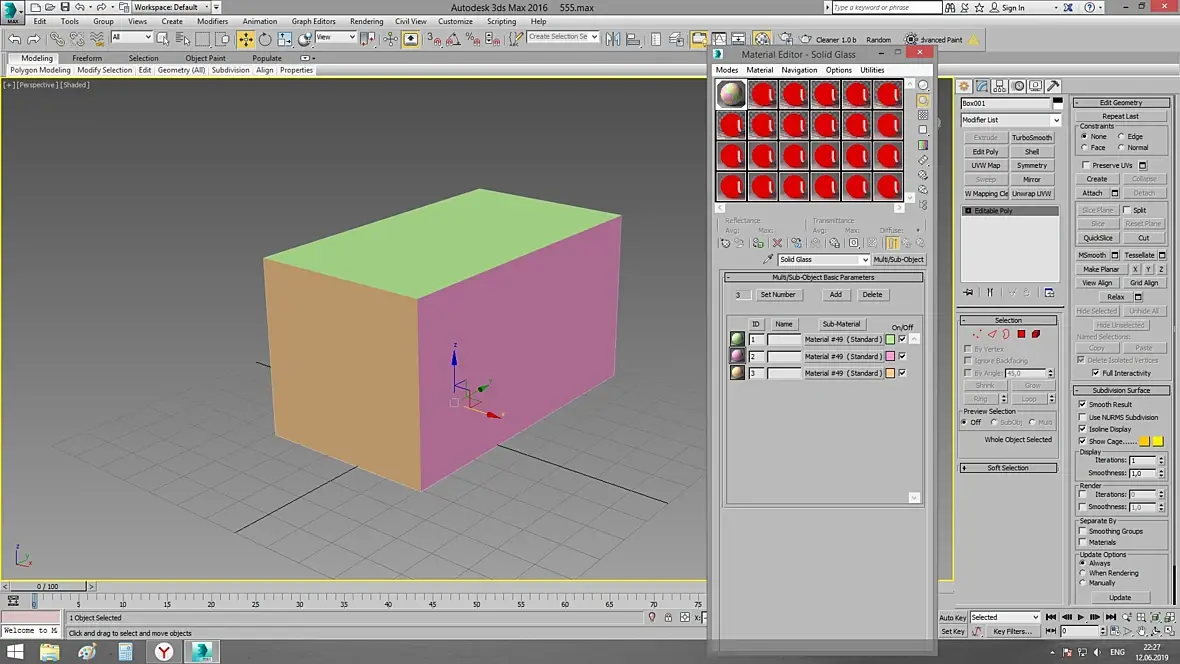Screen dimensions: 1180x664
Task: Open the Rendering menu
Action: 366,21
